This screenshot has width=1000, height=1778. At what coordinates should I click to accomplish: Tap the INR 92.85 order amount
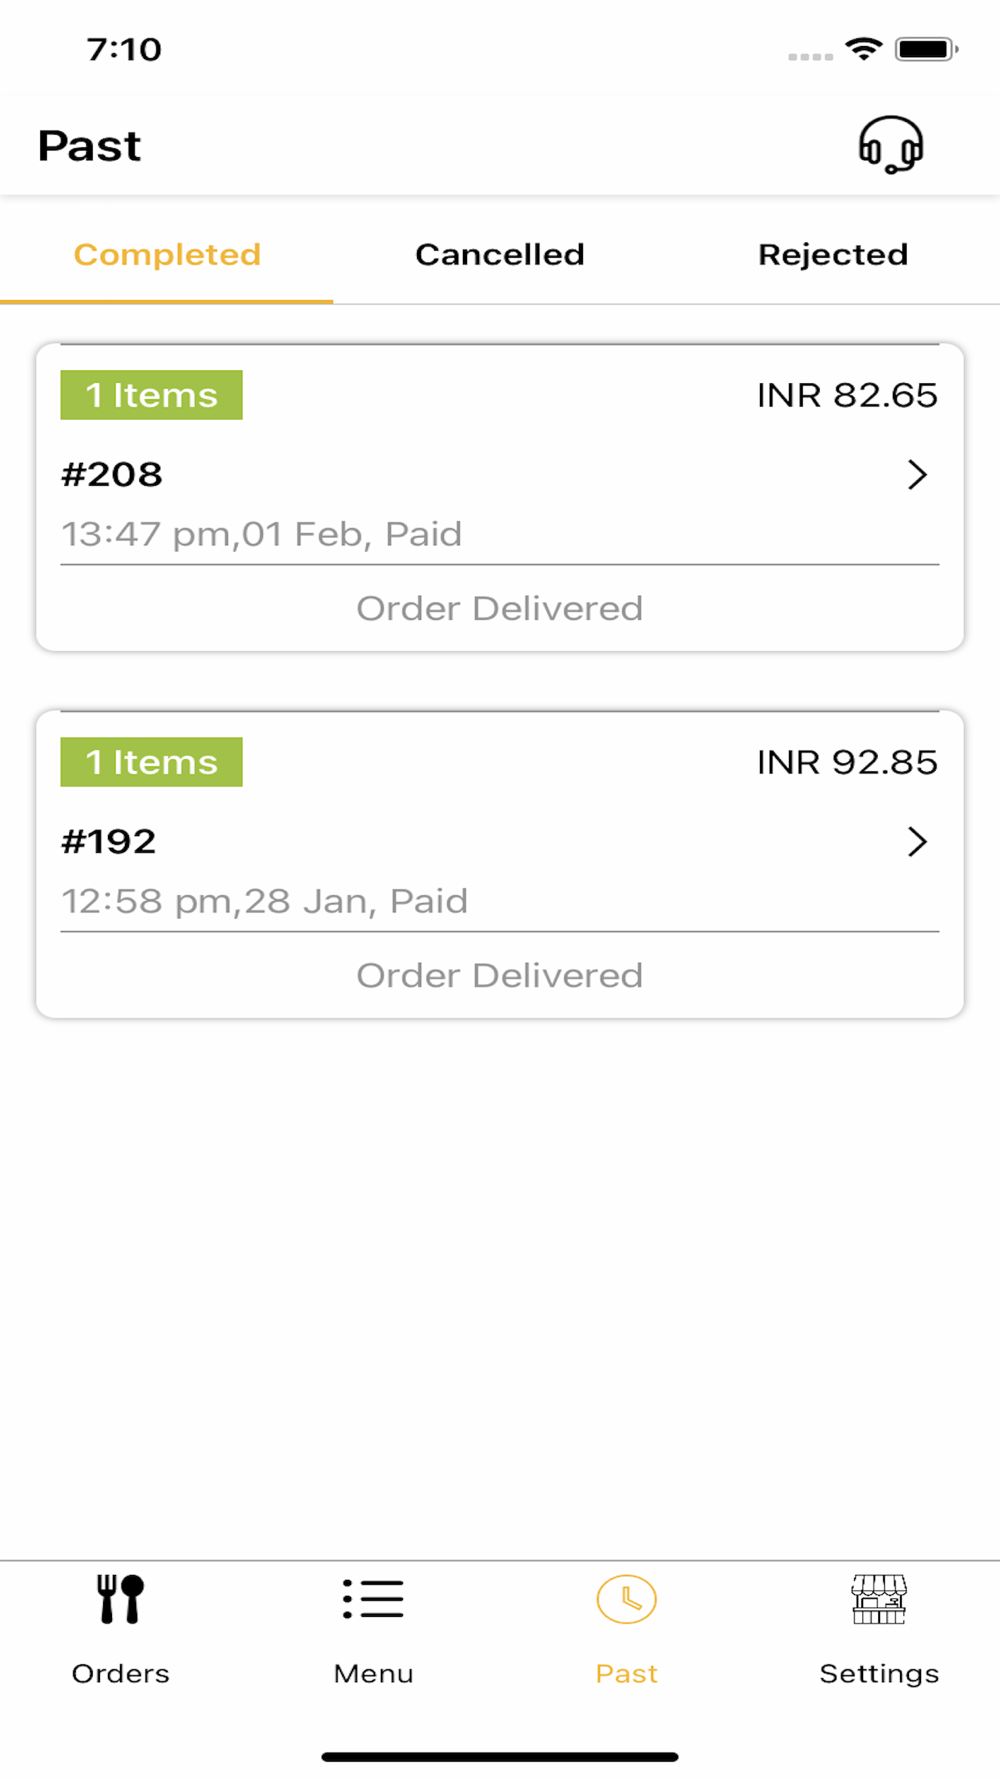click(x=847, y=762)
